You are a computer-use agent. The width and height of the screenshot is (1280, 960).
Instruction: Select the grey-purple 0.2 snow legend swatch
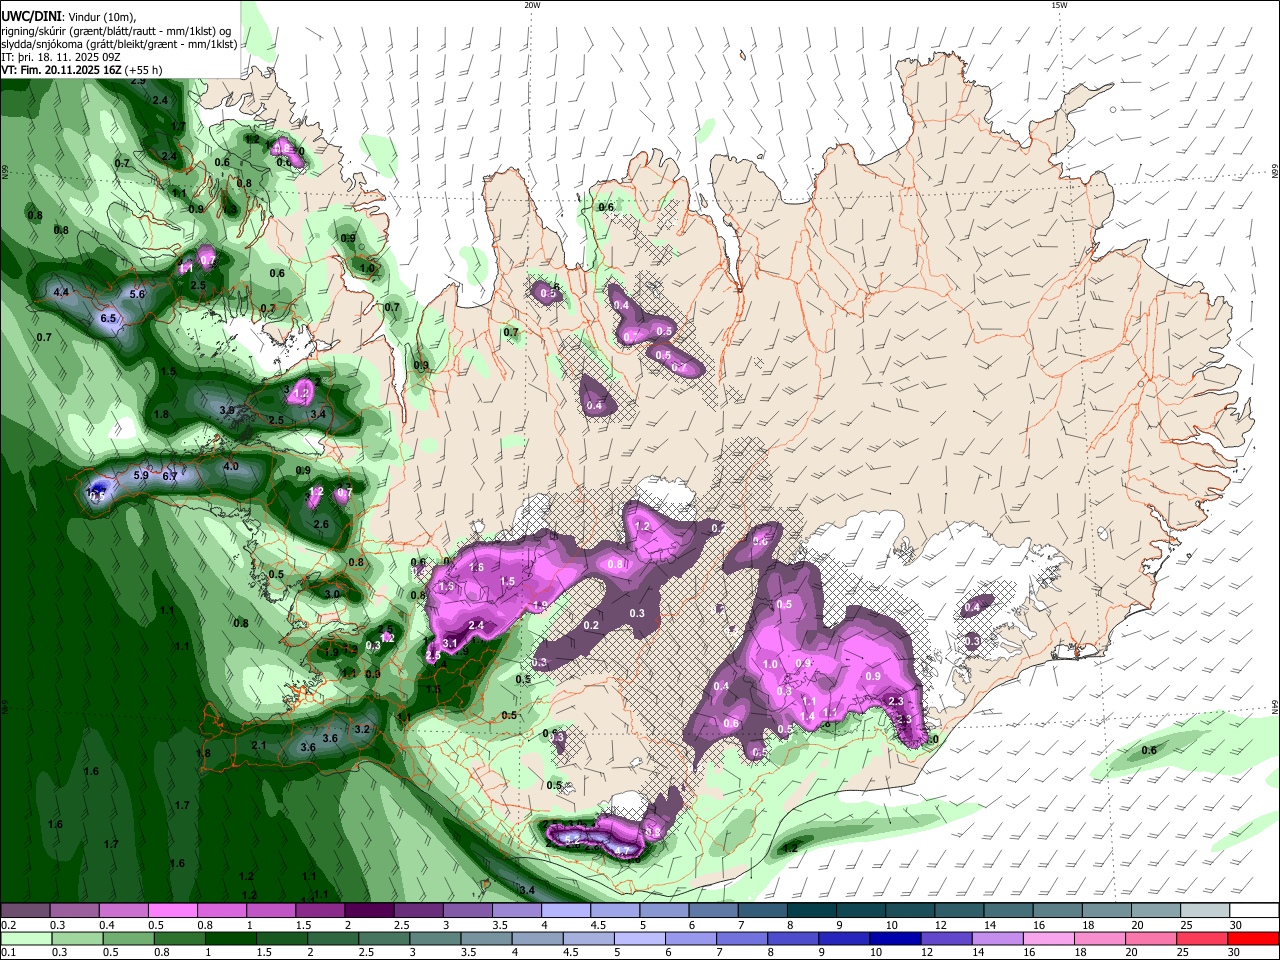click(x=25, y=911)
